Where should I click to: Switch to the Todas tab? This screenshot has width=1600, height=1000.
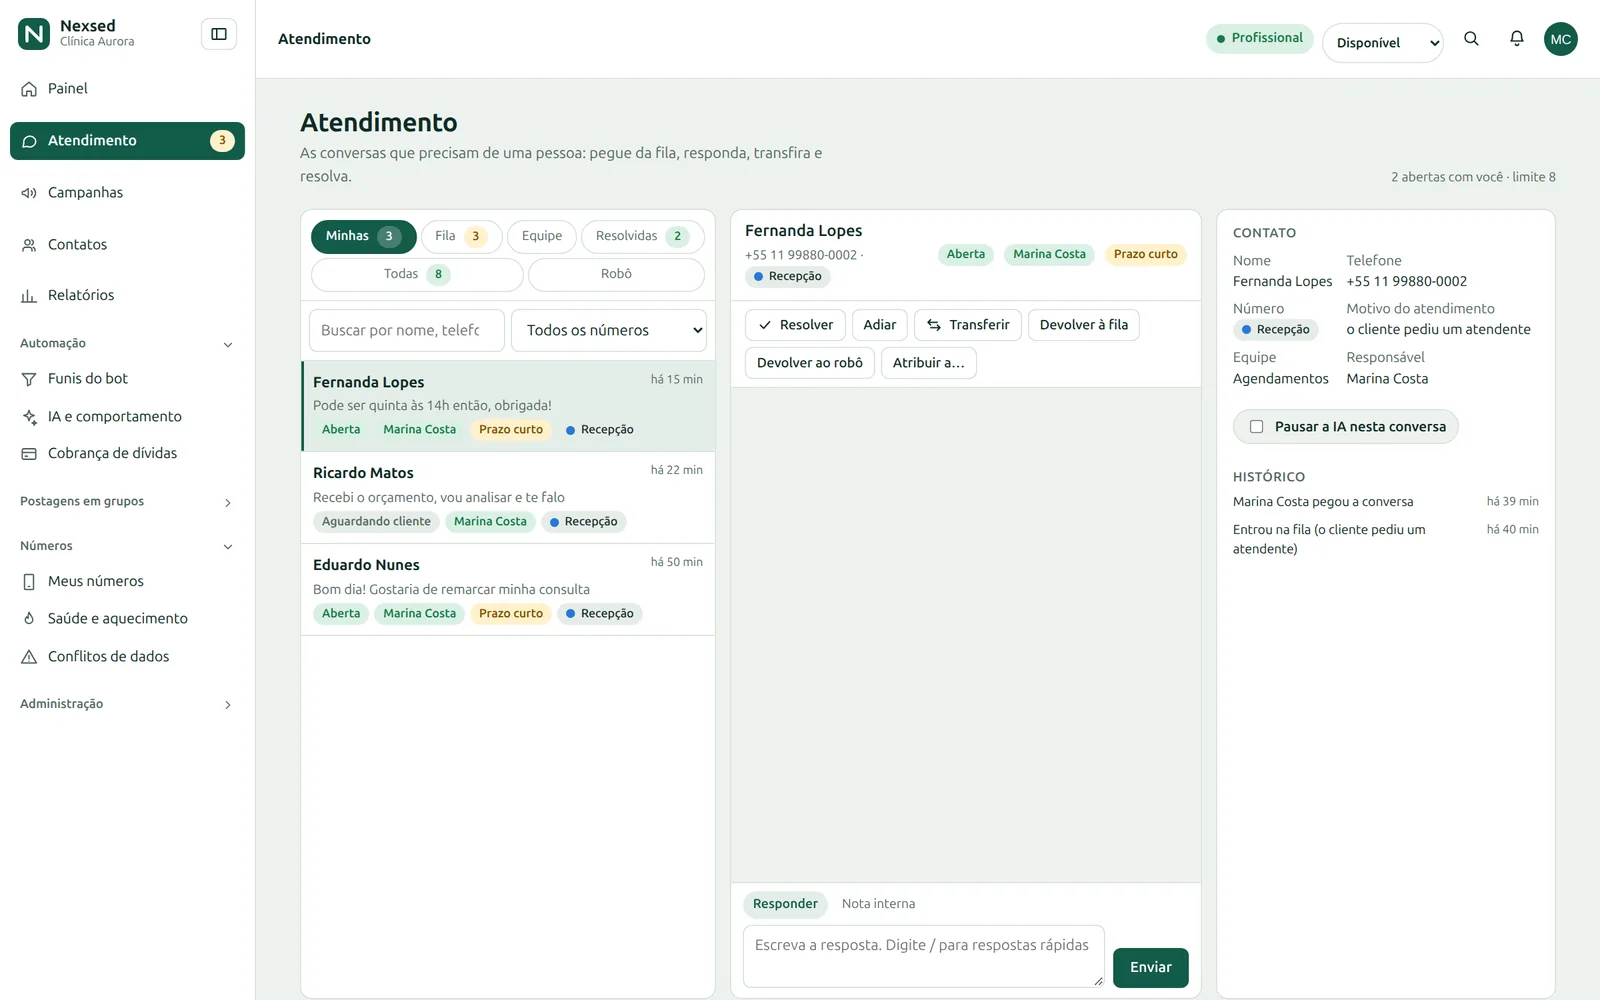[417, 275]
